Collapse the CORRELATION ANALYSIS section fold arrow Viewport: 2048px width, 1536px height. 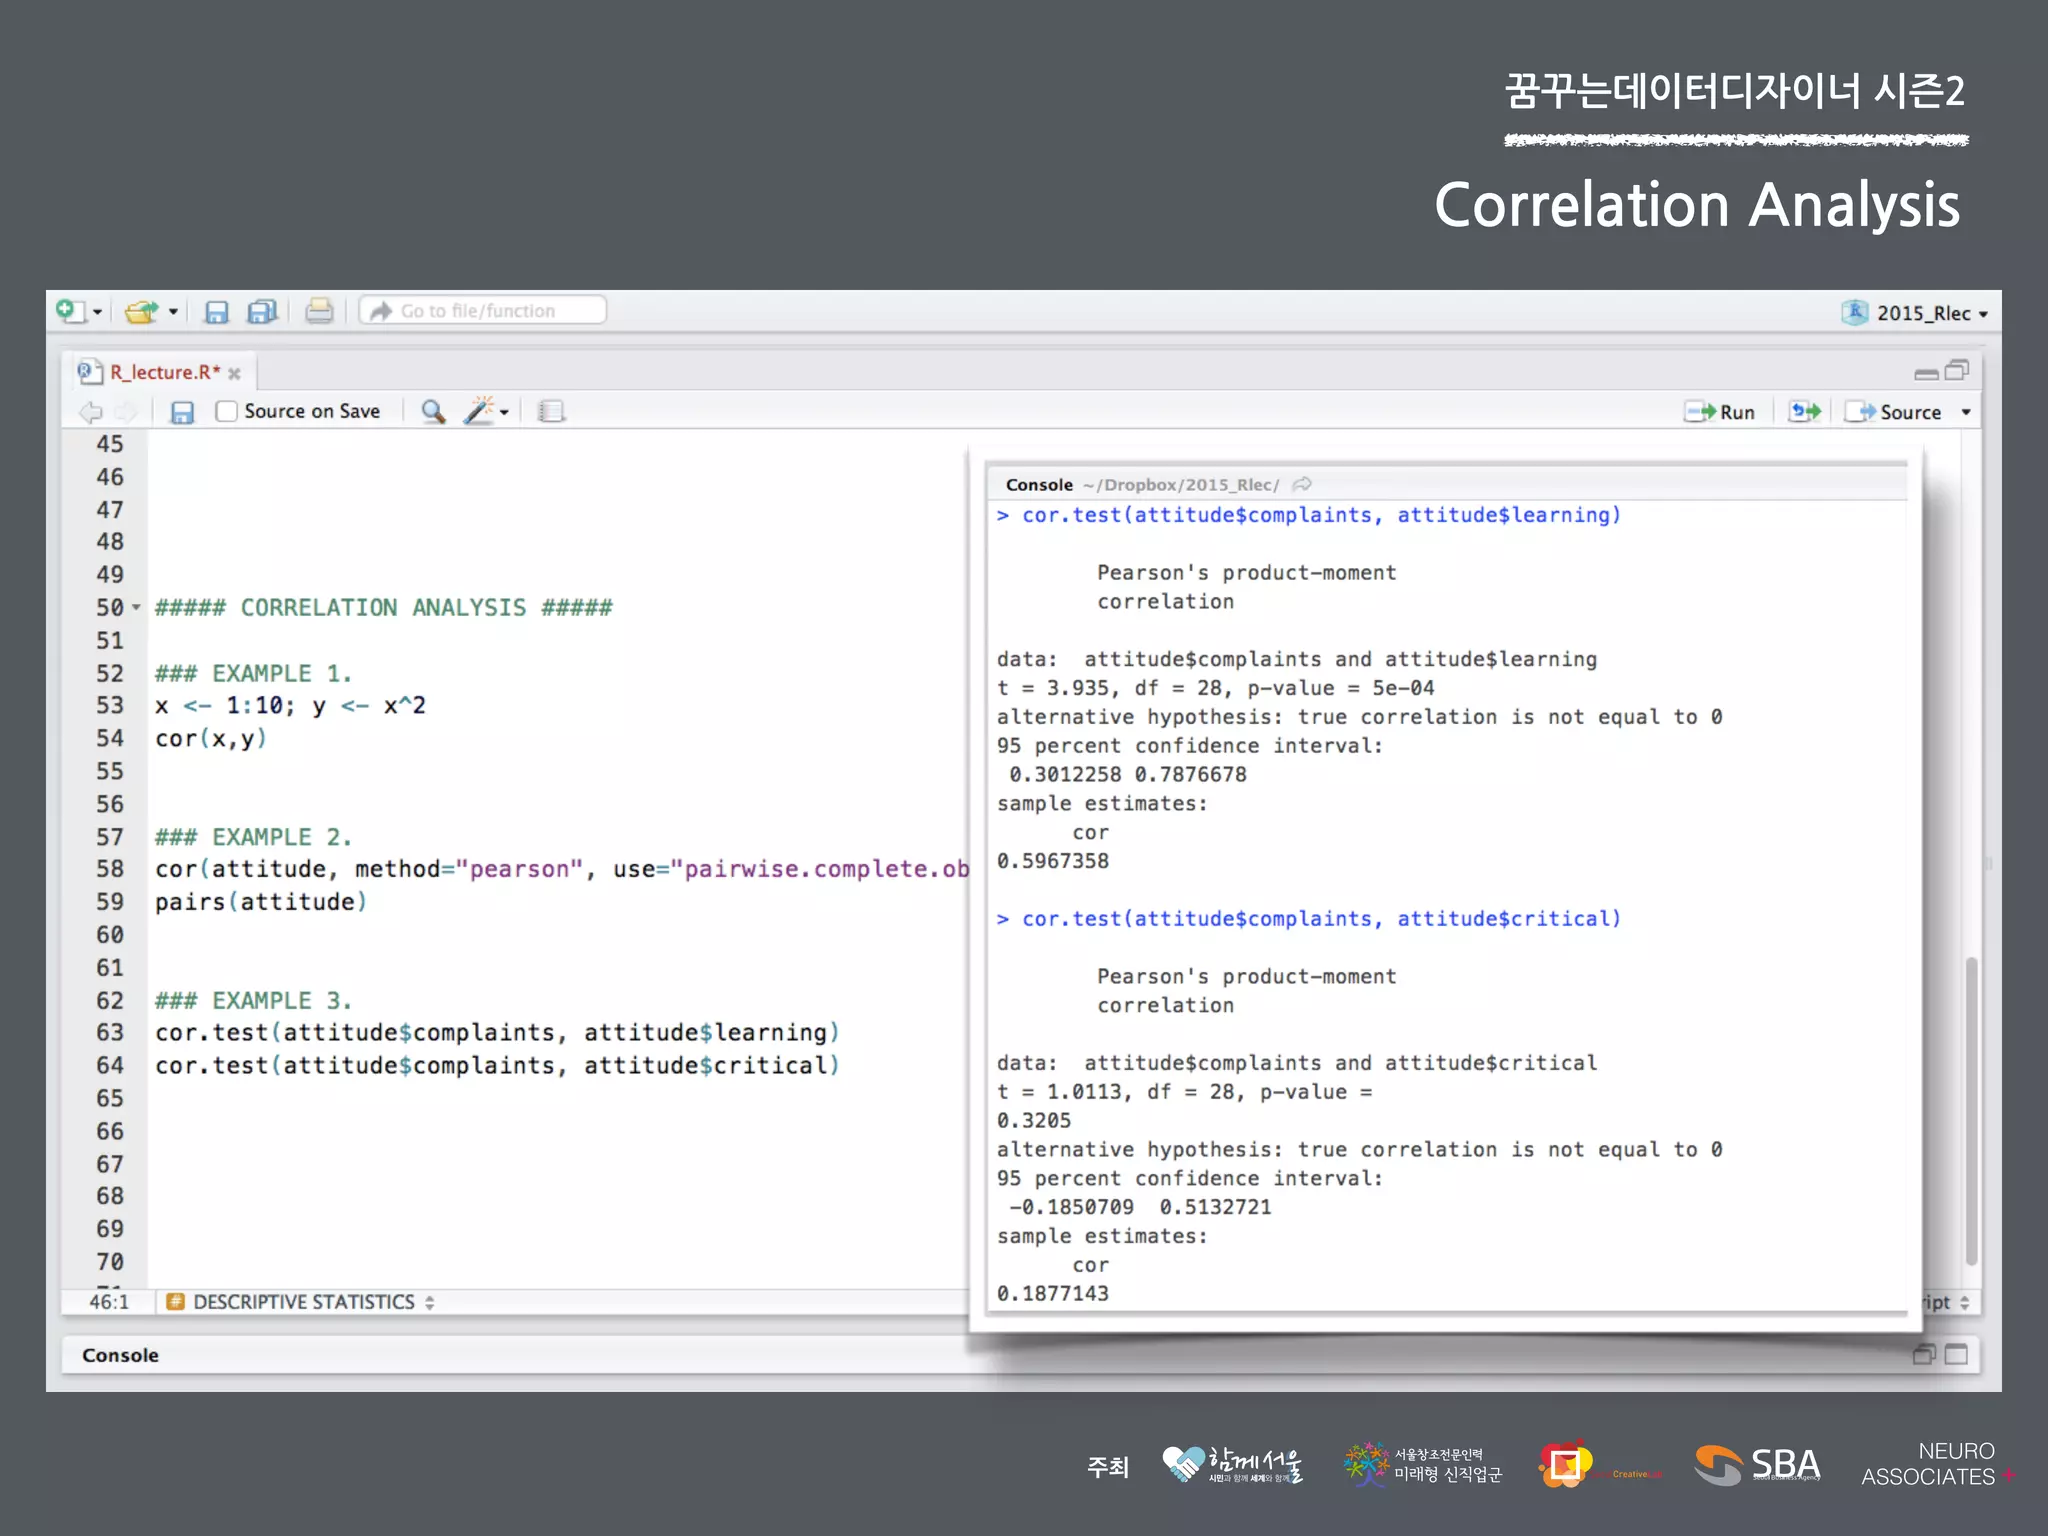(137, 607)
